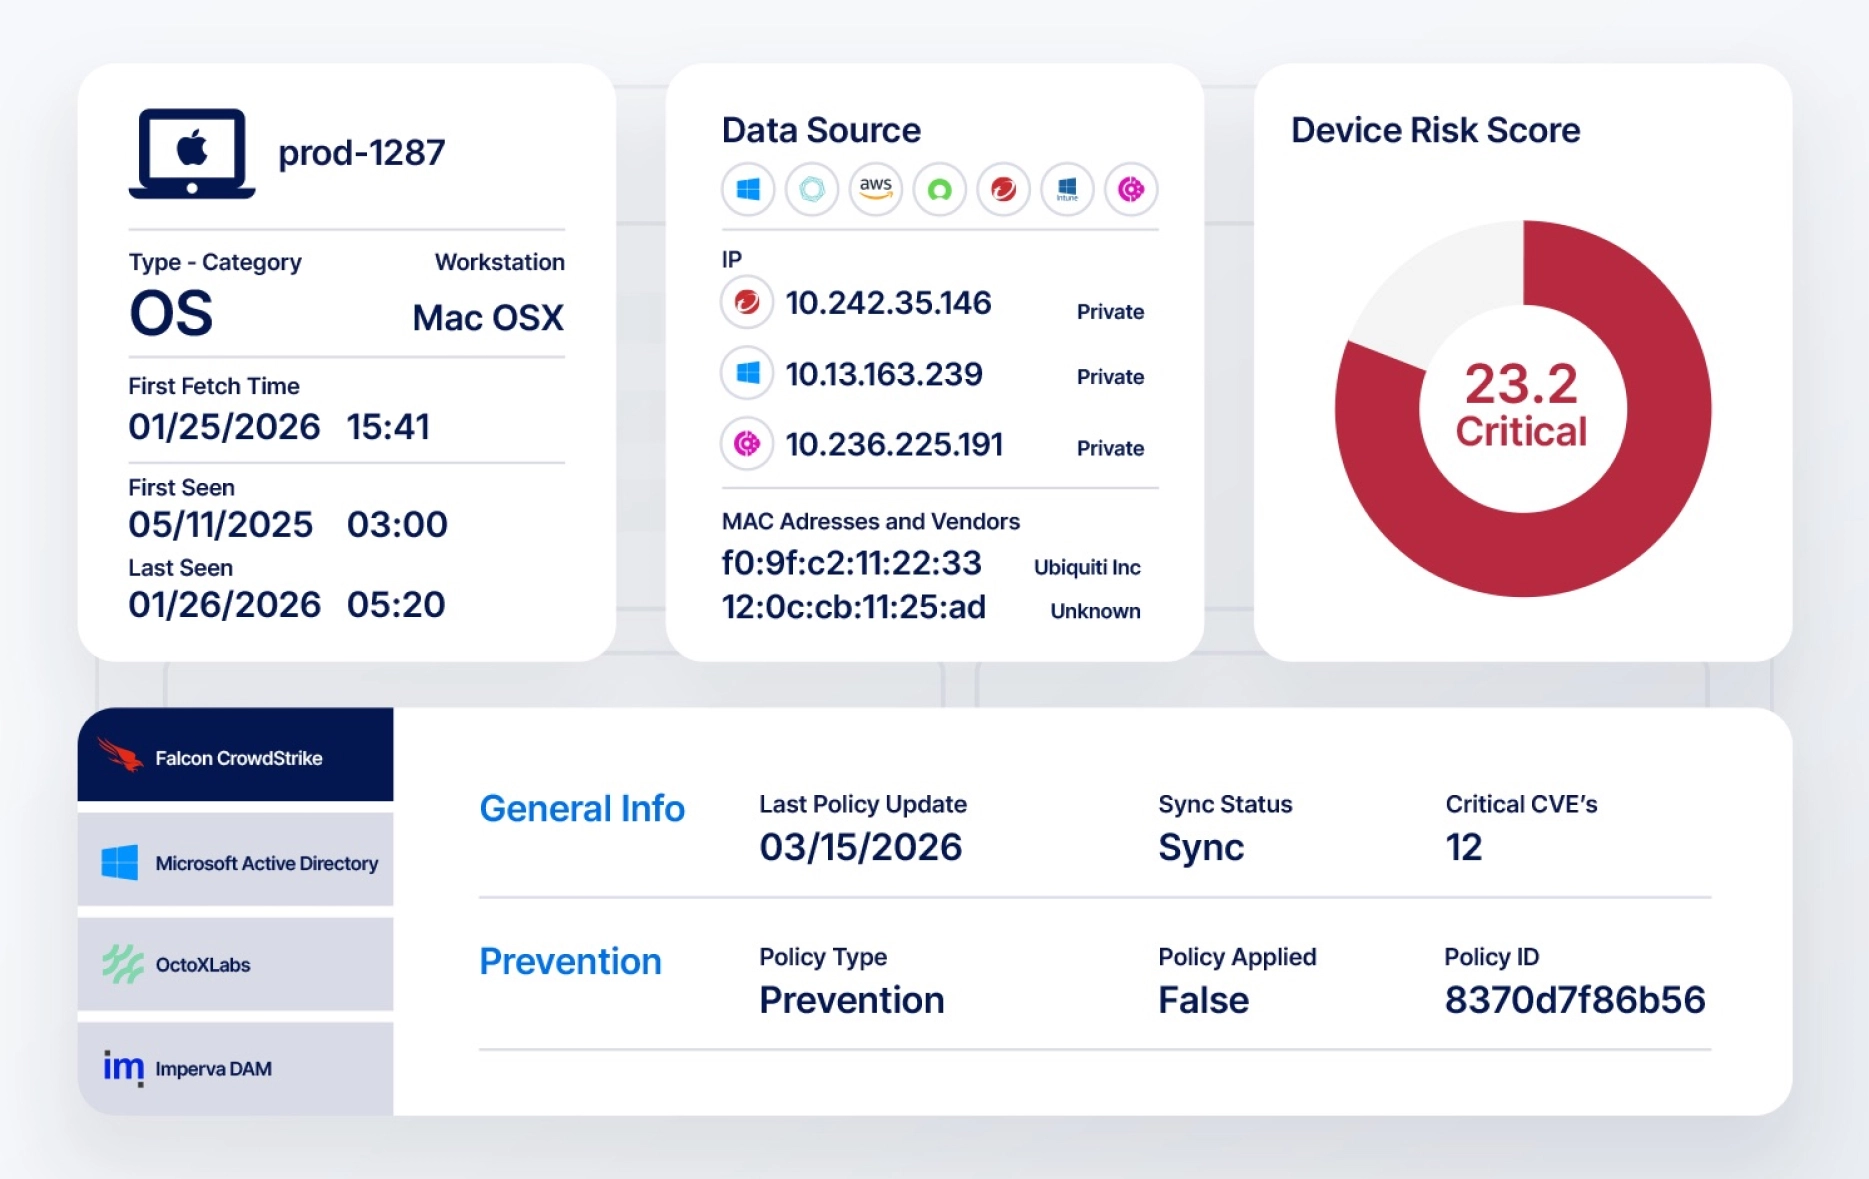
Task: Click the Imperva 'im' logo
Action: click(x=124, y=1068)
